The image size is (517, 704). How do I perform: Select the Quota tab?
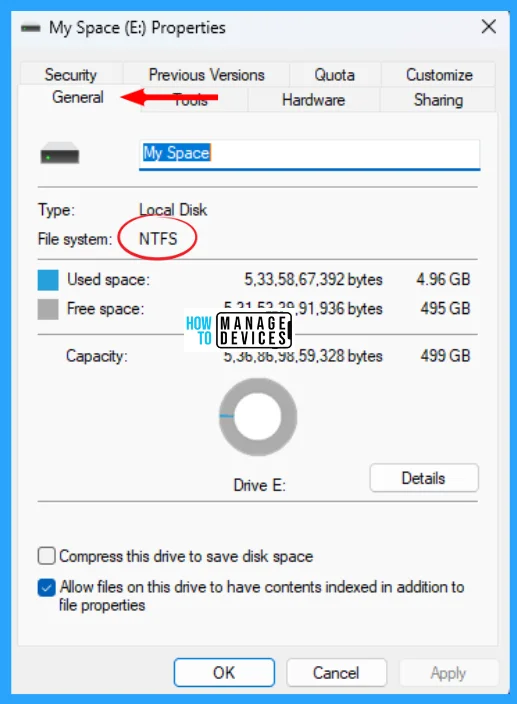coord(335,75)
